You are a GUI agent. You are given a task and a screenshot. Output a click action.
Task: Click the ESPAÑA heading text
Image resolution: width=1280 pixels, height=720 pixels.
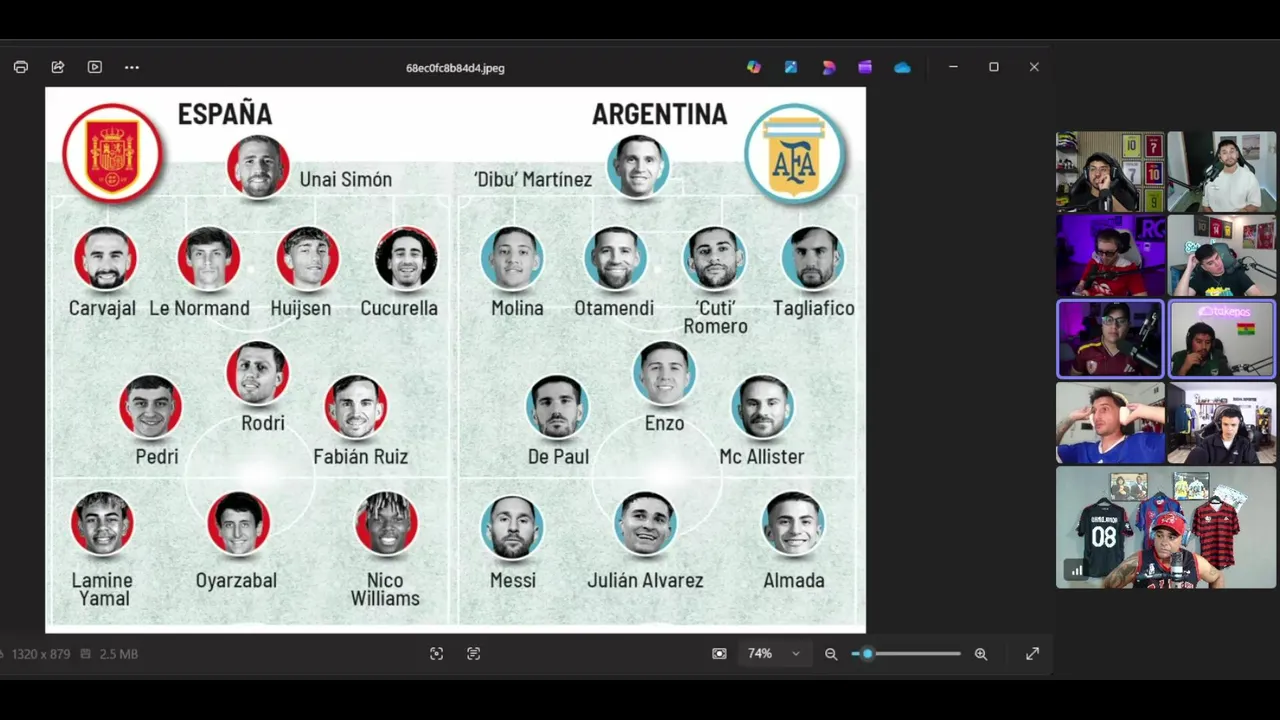225,114
